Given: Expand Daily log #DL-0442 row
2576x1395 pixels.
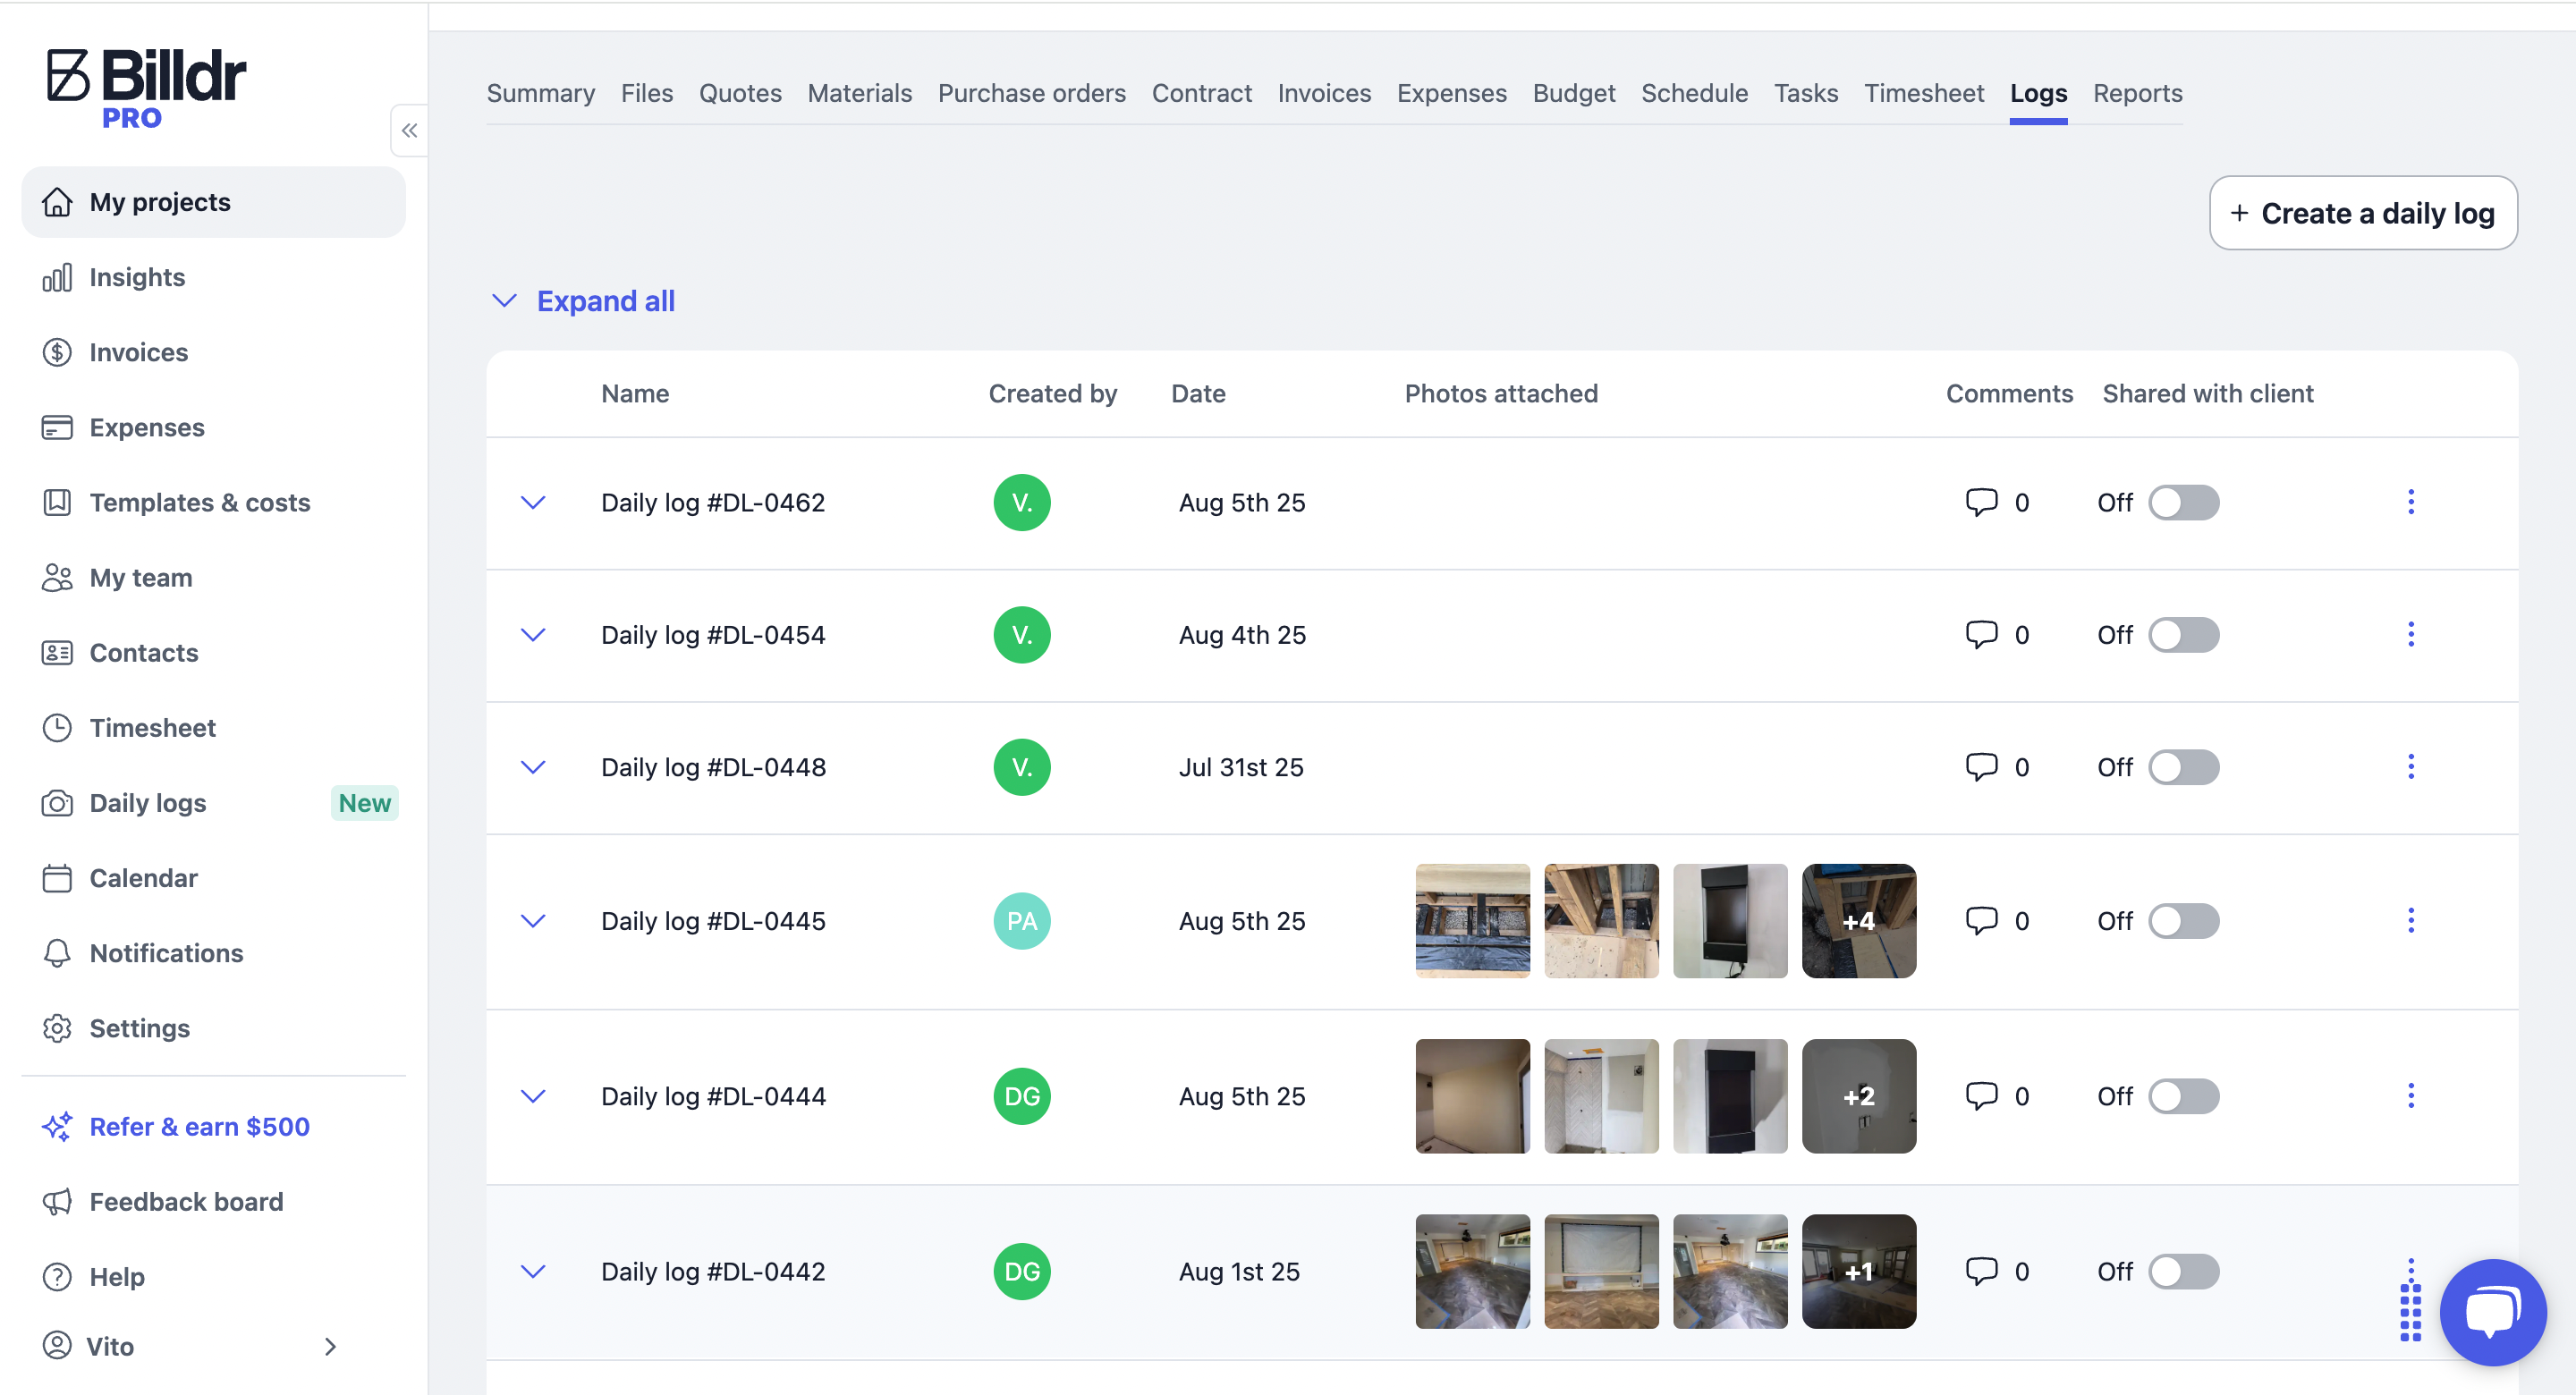Looking at the screenshot, I should click(533, 1271).
